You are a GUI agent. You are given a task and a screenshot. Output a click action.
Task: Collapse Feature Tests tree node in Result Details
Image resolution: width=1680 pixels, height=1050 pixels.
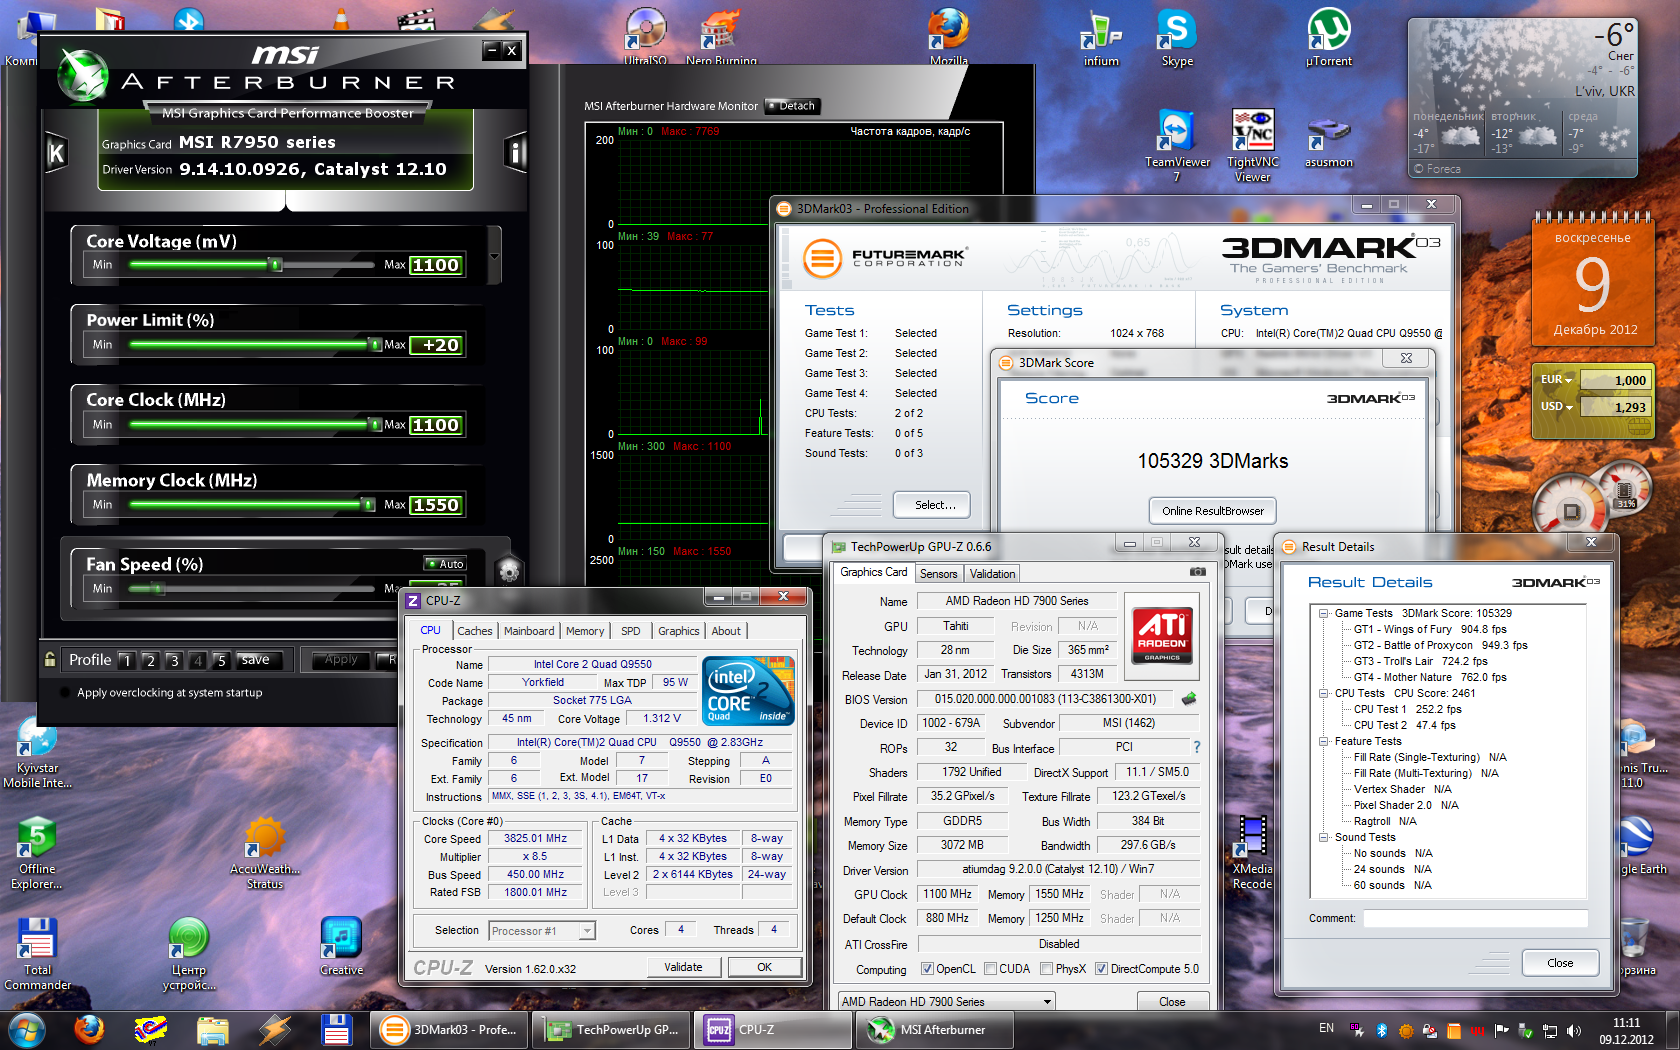1323,741
